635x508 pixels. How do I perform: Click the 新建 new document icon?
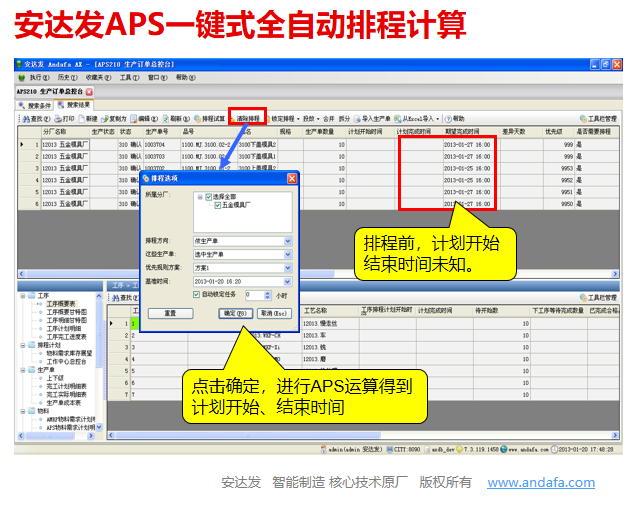tap(81, 119)
